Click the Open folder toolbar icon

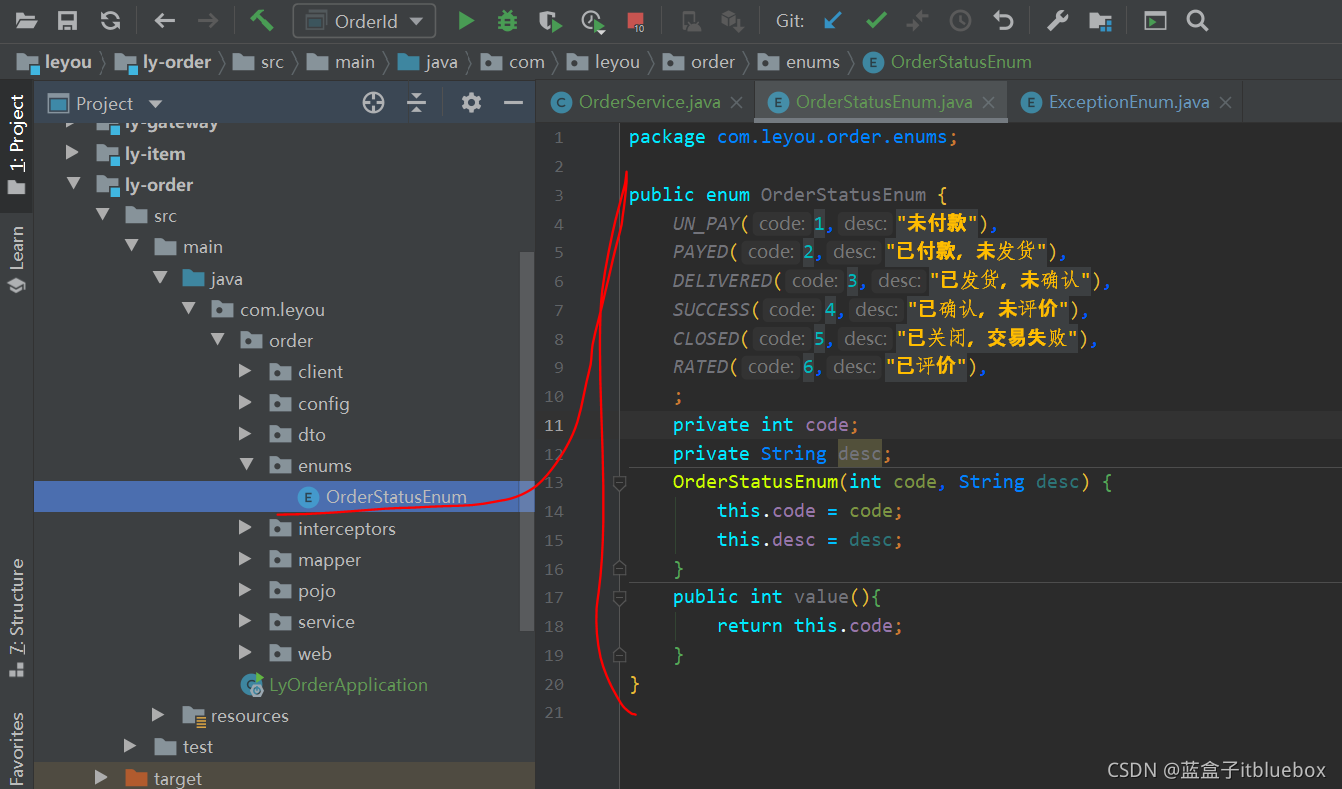(26, 20)
